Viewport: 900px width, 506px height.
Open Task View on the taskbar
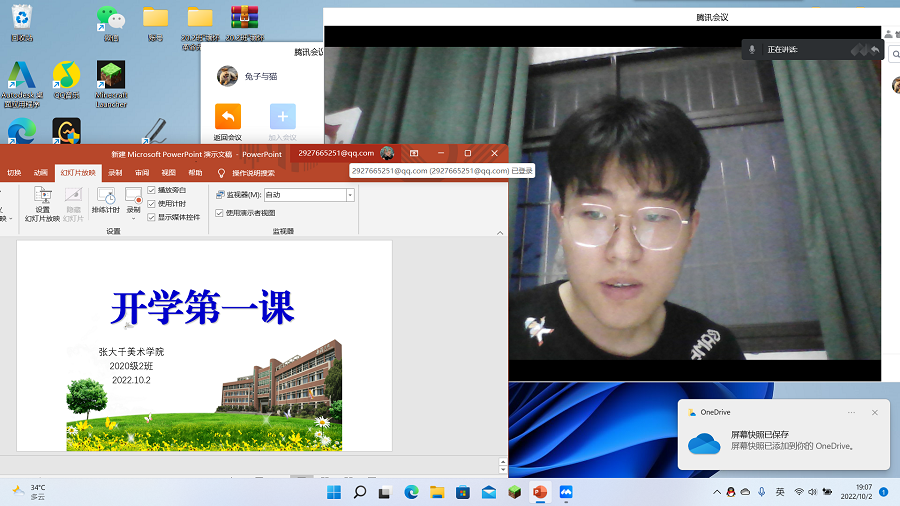[x=385, y=492]
